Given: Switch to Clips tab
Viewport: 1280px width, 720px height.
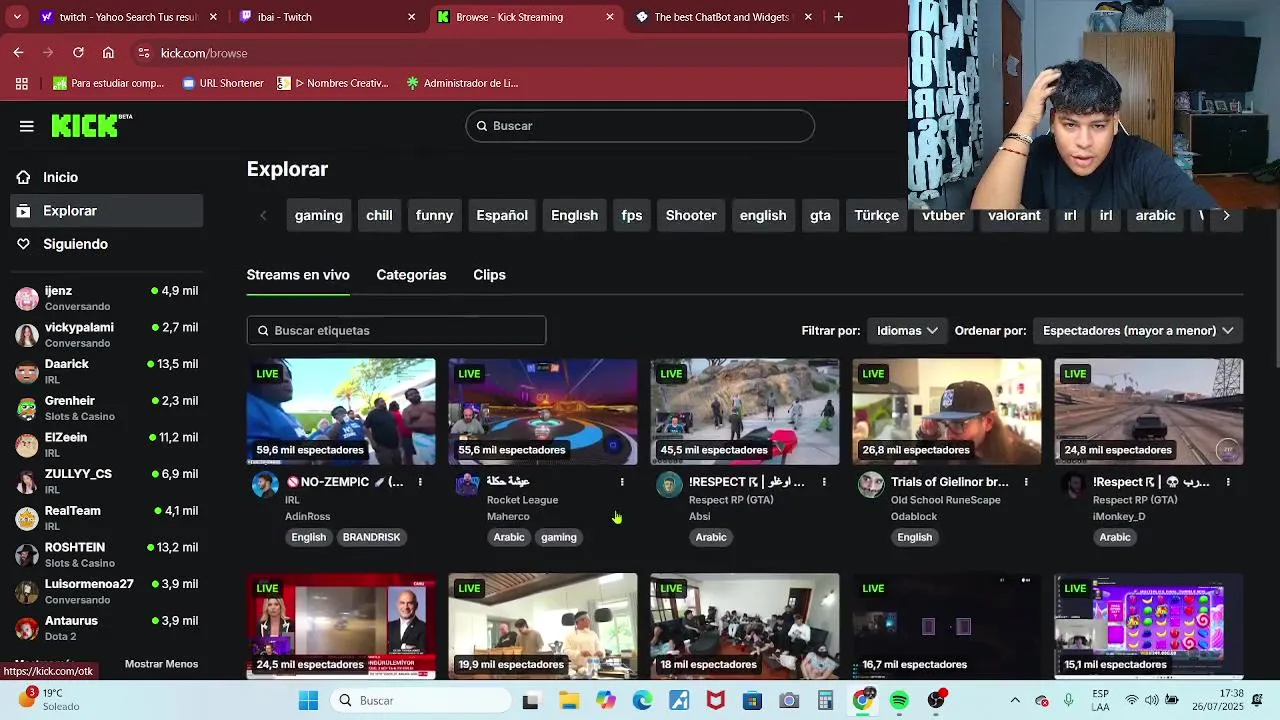Looking at the screenshot, I should 489,275.
